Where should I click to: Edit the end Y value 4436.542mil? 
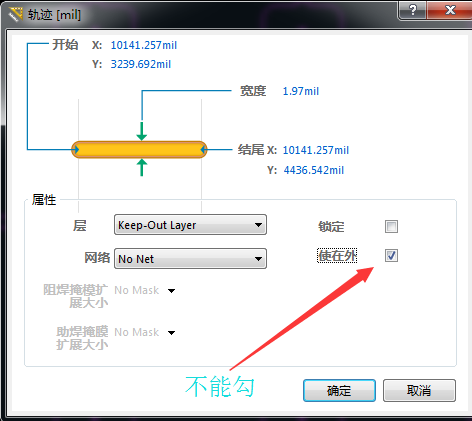(x=314, y=170)
